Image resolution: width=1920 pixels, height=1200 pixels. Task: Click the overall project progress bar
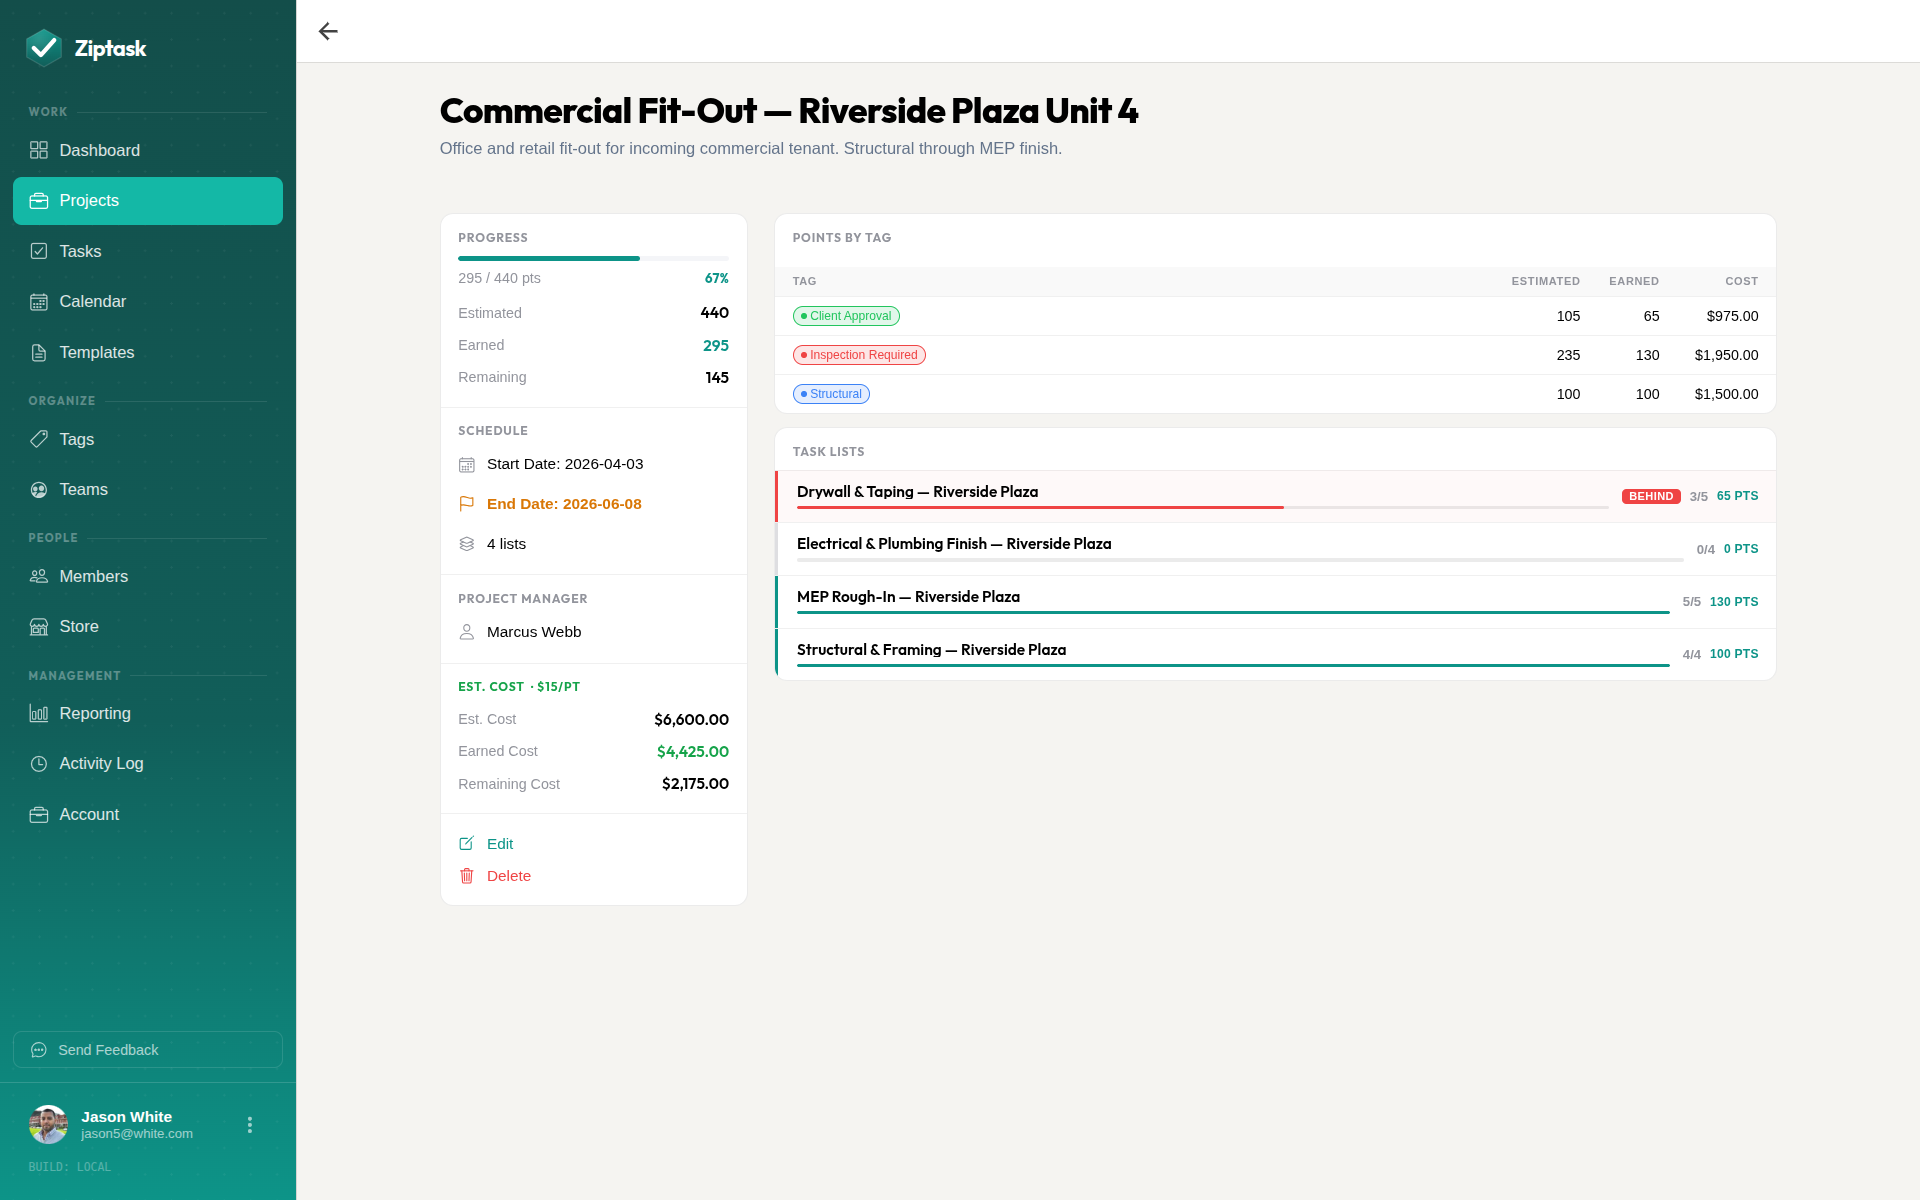[x=593, y=258]
